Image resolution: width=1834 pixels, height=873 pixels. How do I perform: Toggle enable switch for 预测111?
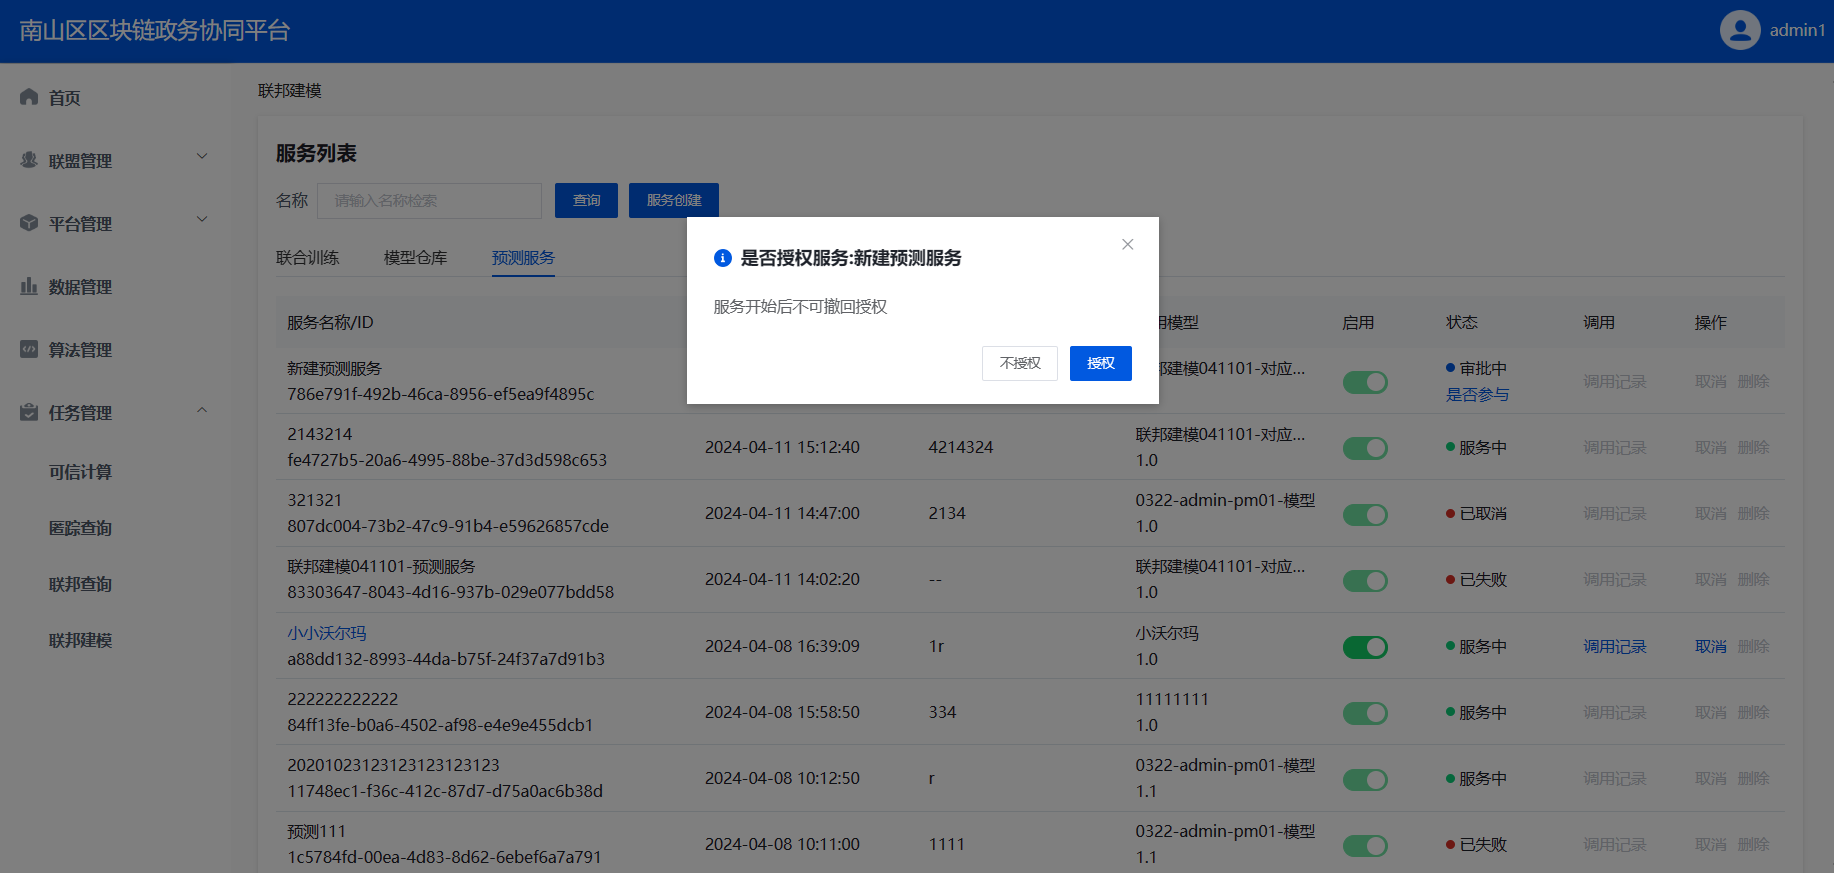1365,845
